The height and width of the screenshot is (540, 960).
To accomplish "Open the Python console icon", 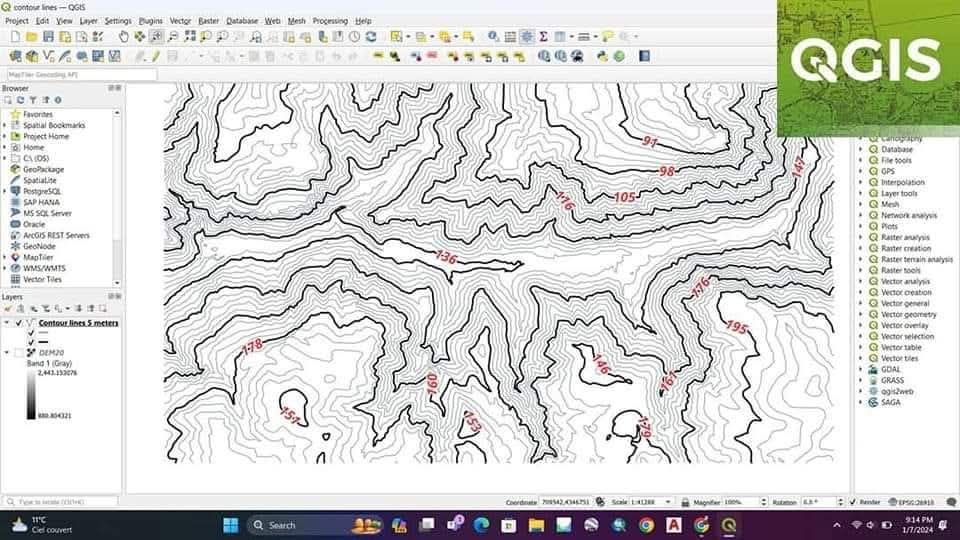I will tap(602, 56).
